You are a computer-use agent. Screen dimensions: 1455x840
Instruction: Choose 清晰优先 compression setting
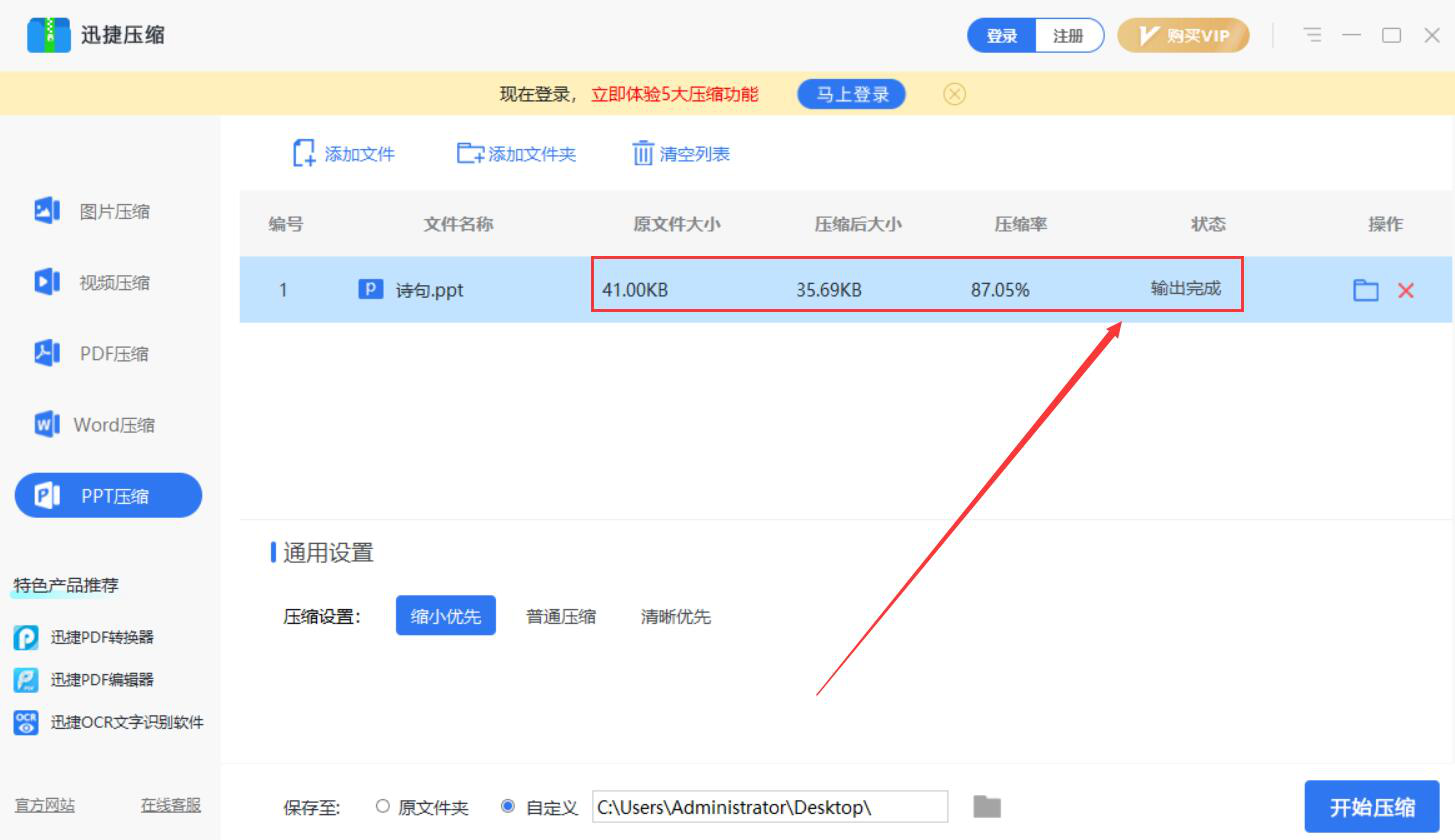point(676,616)
